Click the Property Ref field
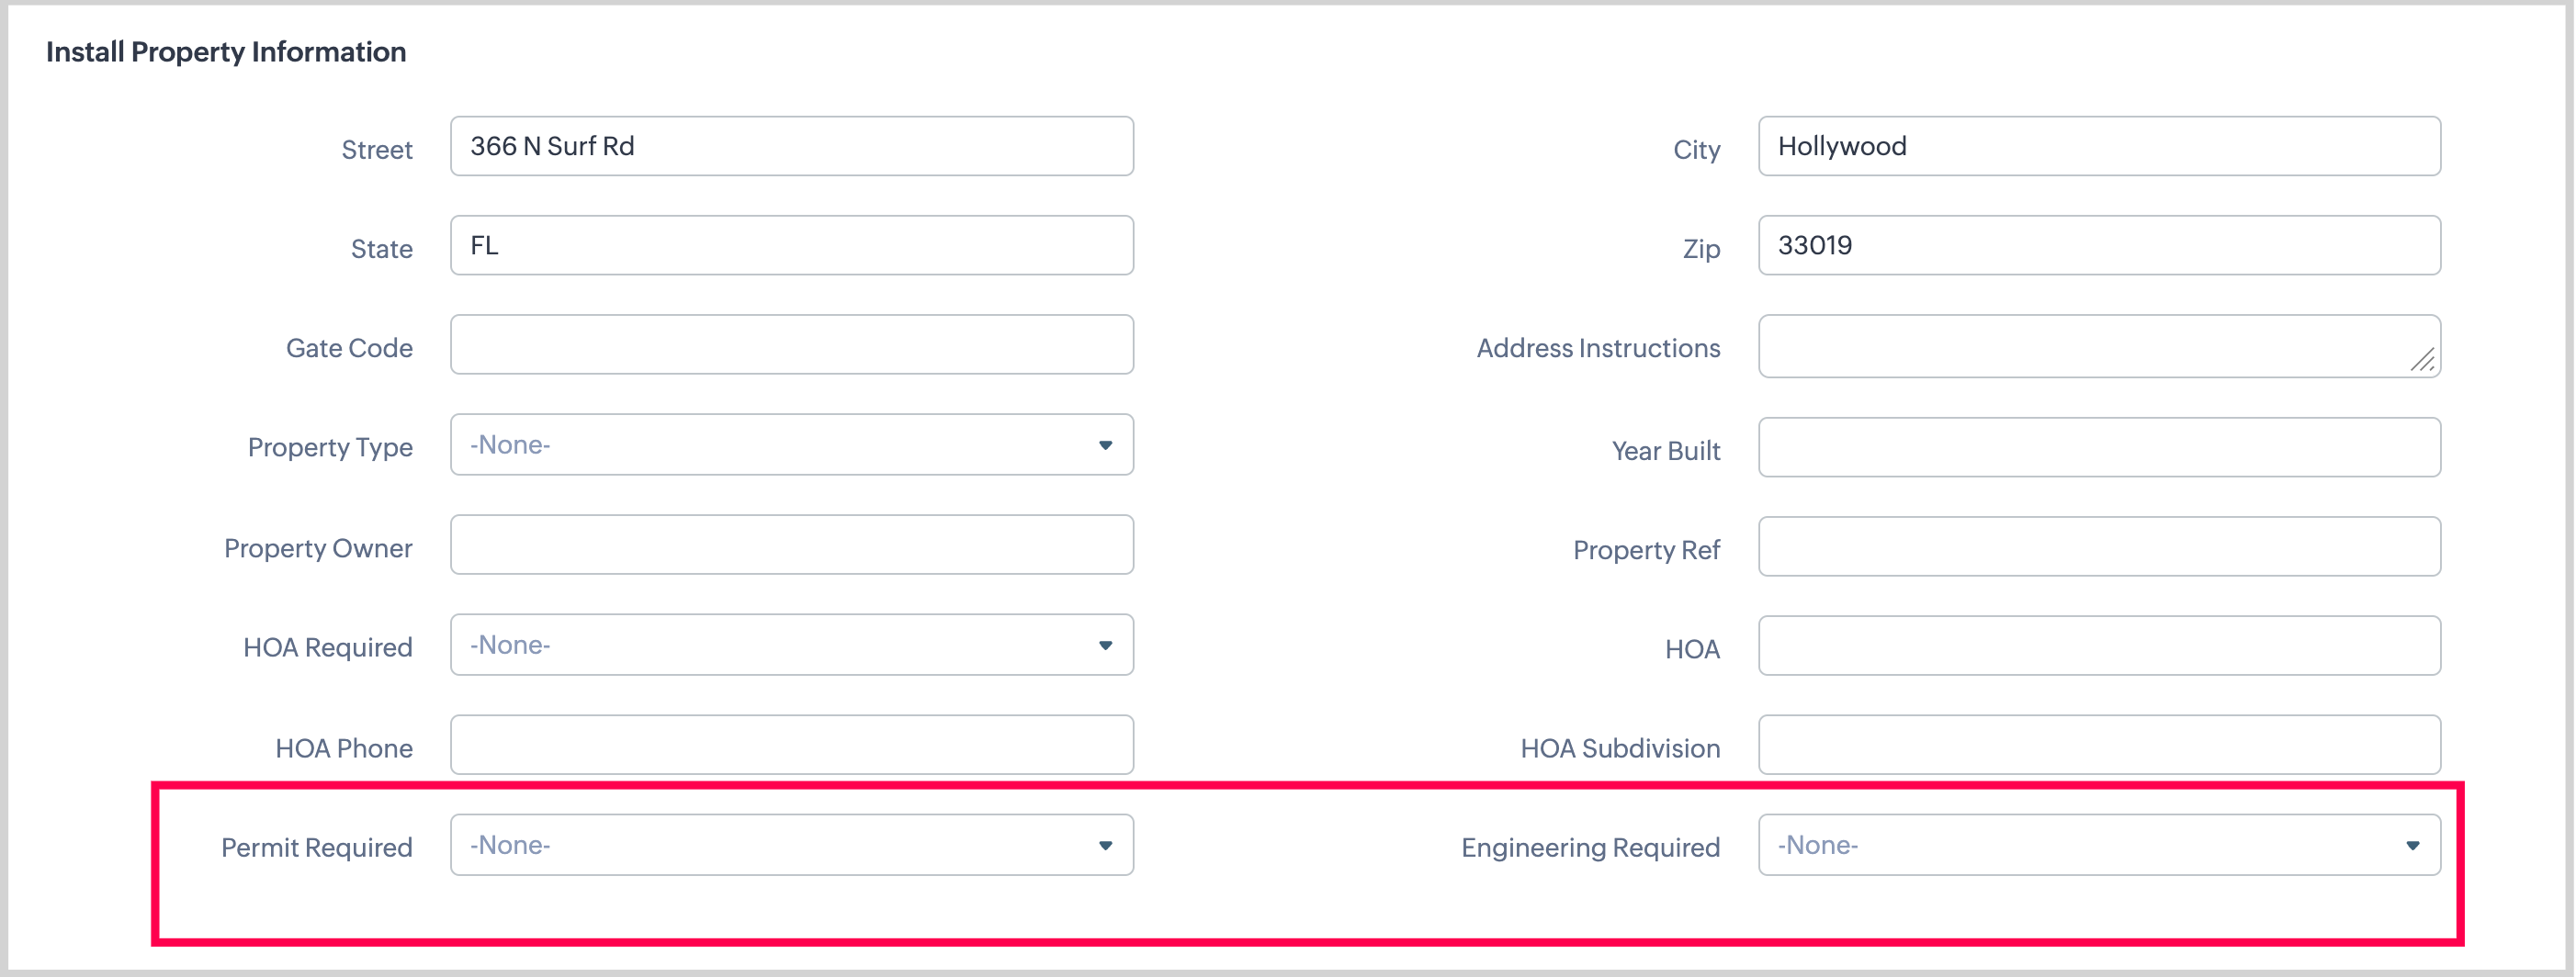This screenshot has width=2576, height=977. pyautogui.click(x=2098, y=546)
